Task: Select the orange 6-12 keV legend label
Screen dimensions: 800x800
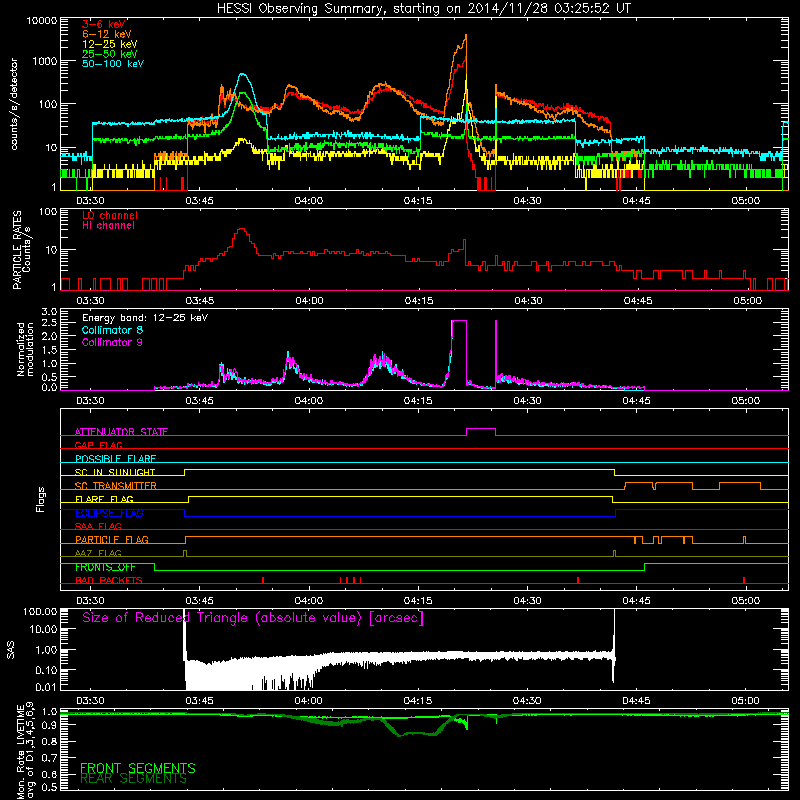Action: point(106,34)
